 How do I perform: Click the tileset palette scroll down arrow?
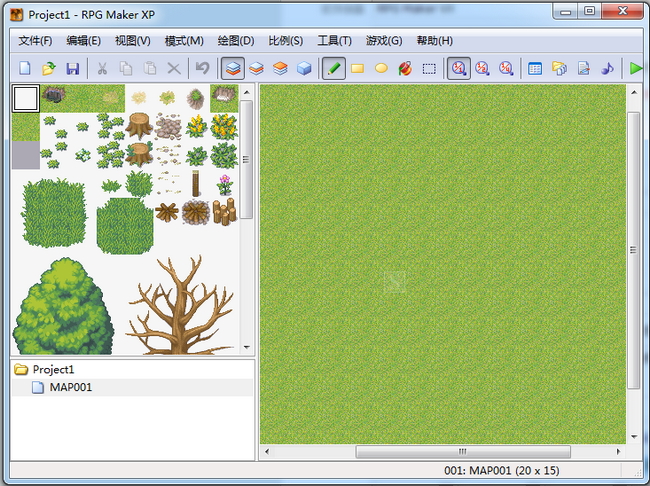point(247,347)
